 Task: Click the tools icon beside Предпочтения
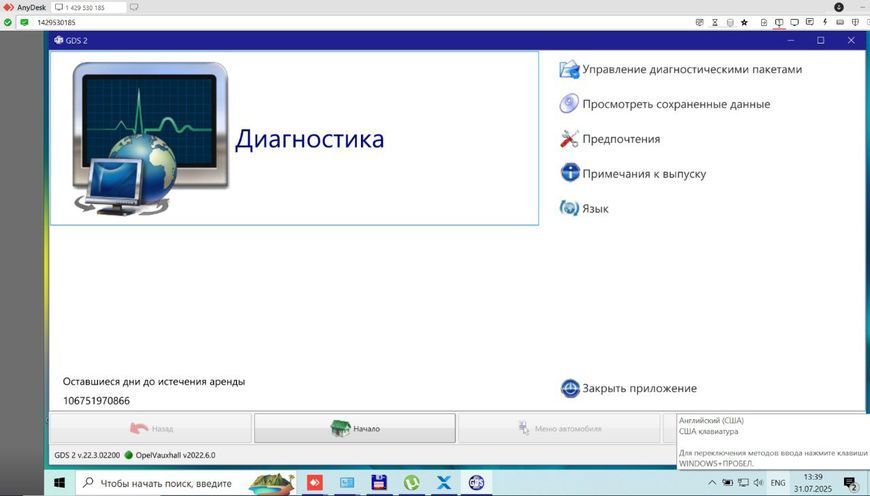569,139
